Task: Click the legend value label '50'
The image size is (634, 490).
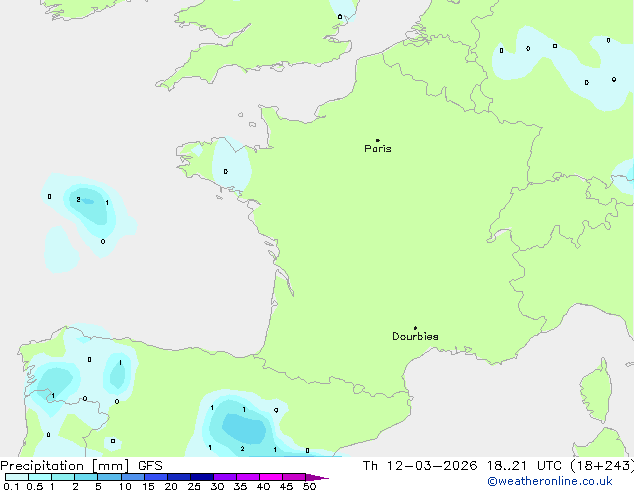Action: click(x=309, y=486)
